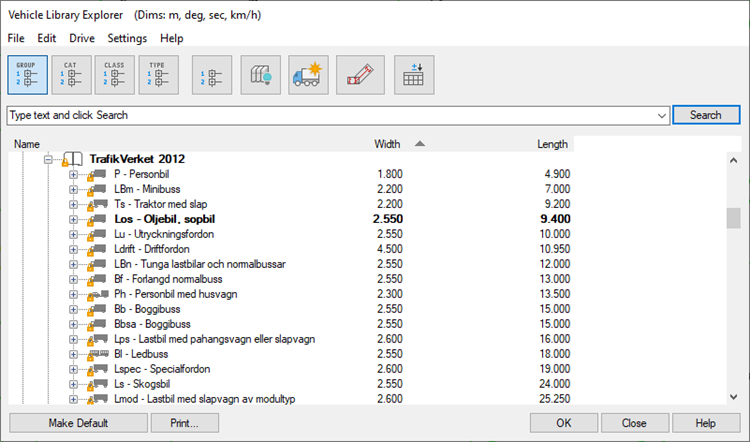Click the Bl - Ledbuss vehicle icon

pos(99,354)
